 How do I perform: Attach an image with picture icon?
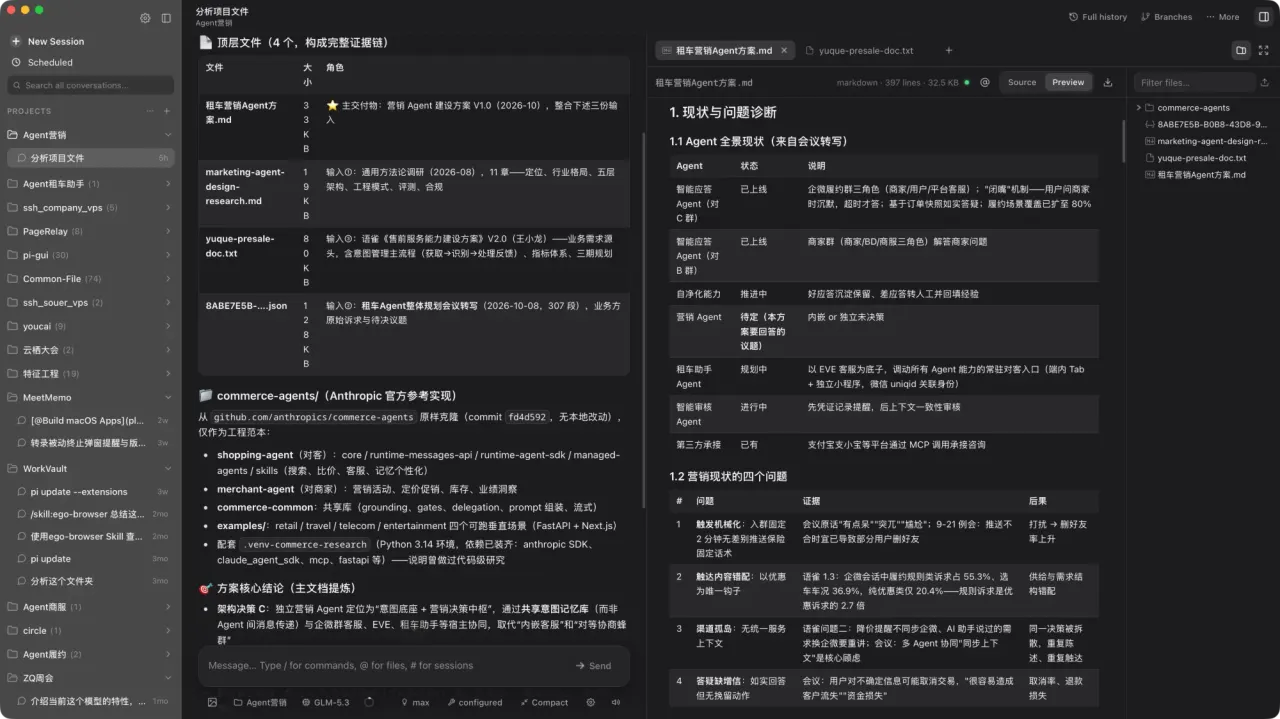tap(212, 702)
